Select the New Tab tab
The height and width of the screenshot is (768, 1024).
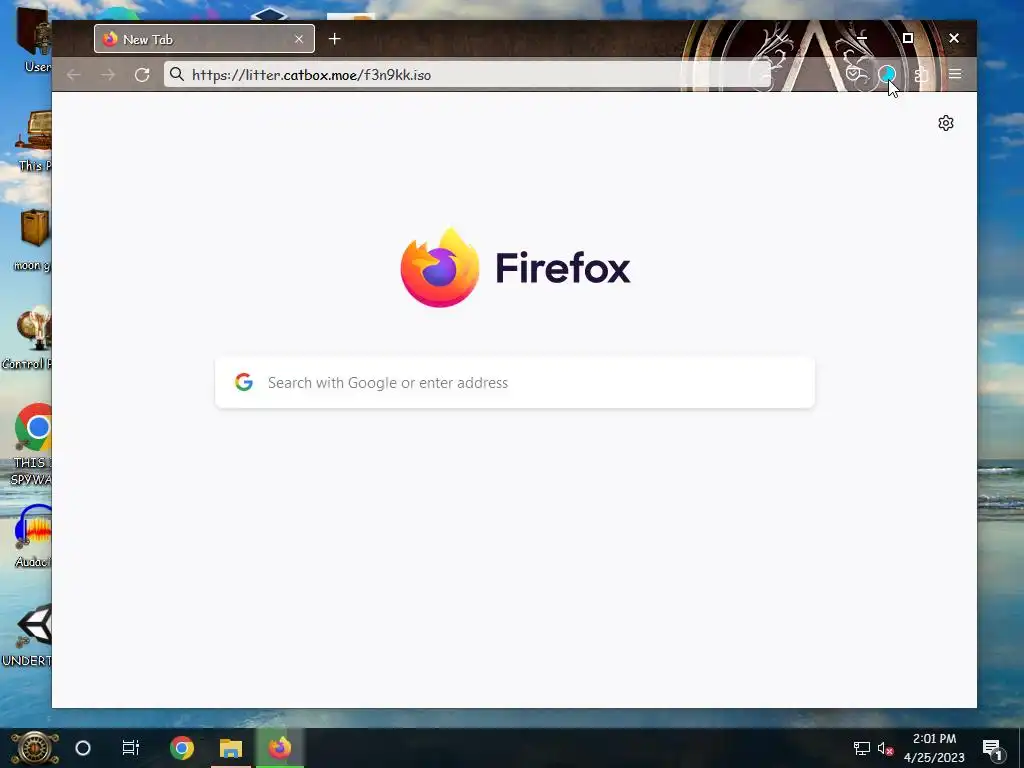204,39
